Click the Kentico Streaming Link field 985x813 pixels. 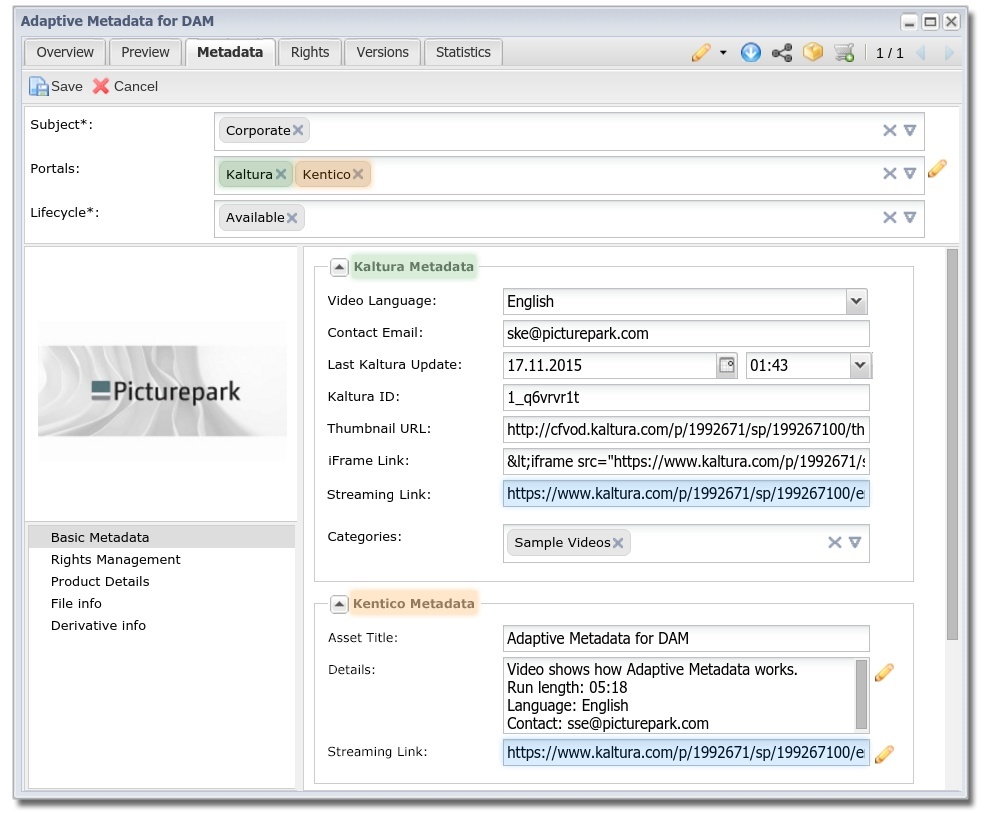coord(686,753)
